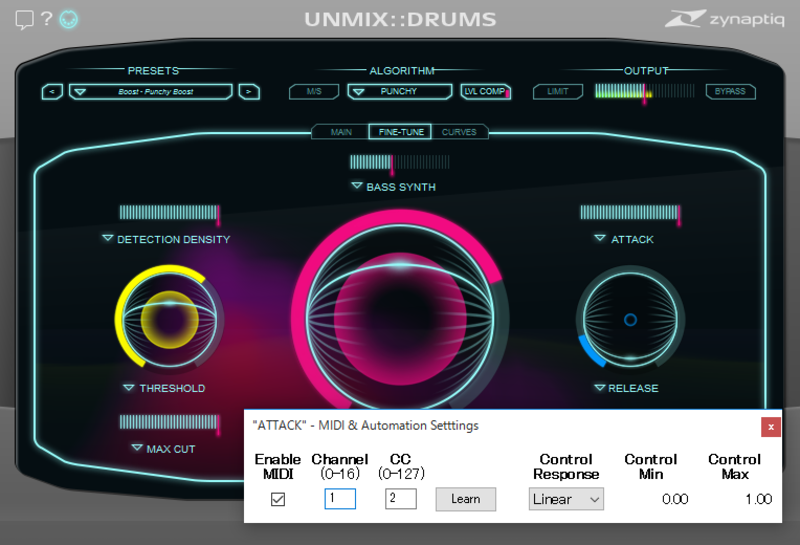Open the PUNCHY algorithm dropdown
This screenshot has width=800, height=545.
399,91
